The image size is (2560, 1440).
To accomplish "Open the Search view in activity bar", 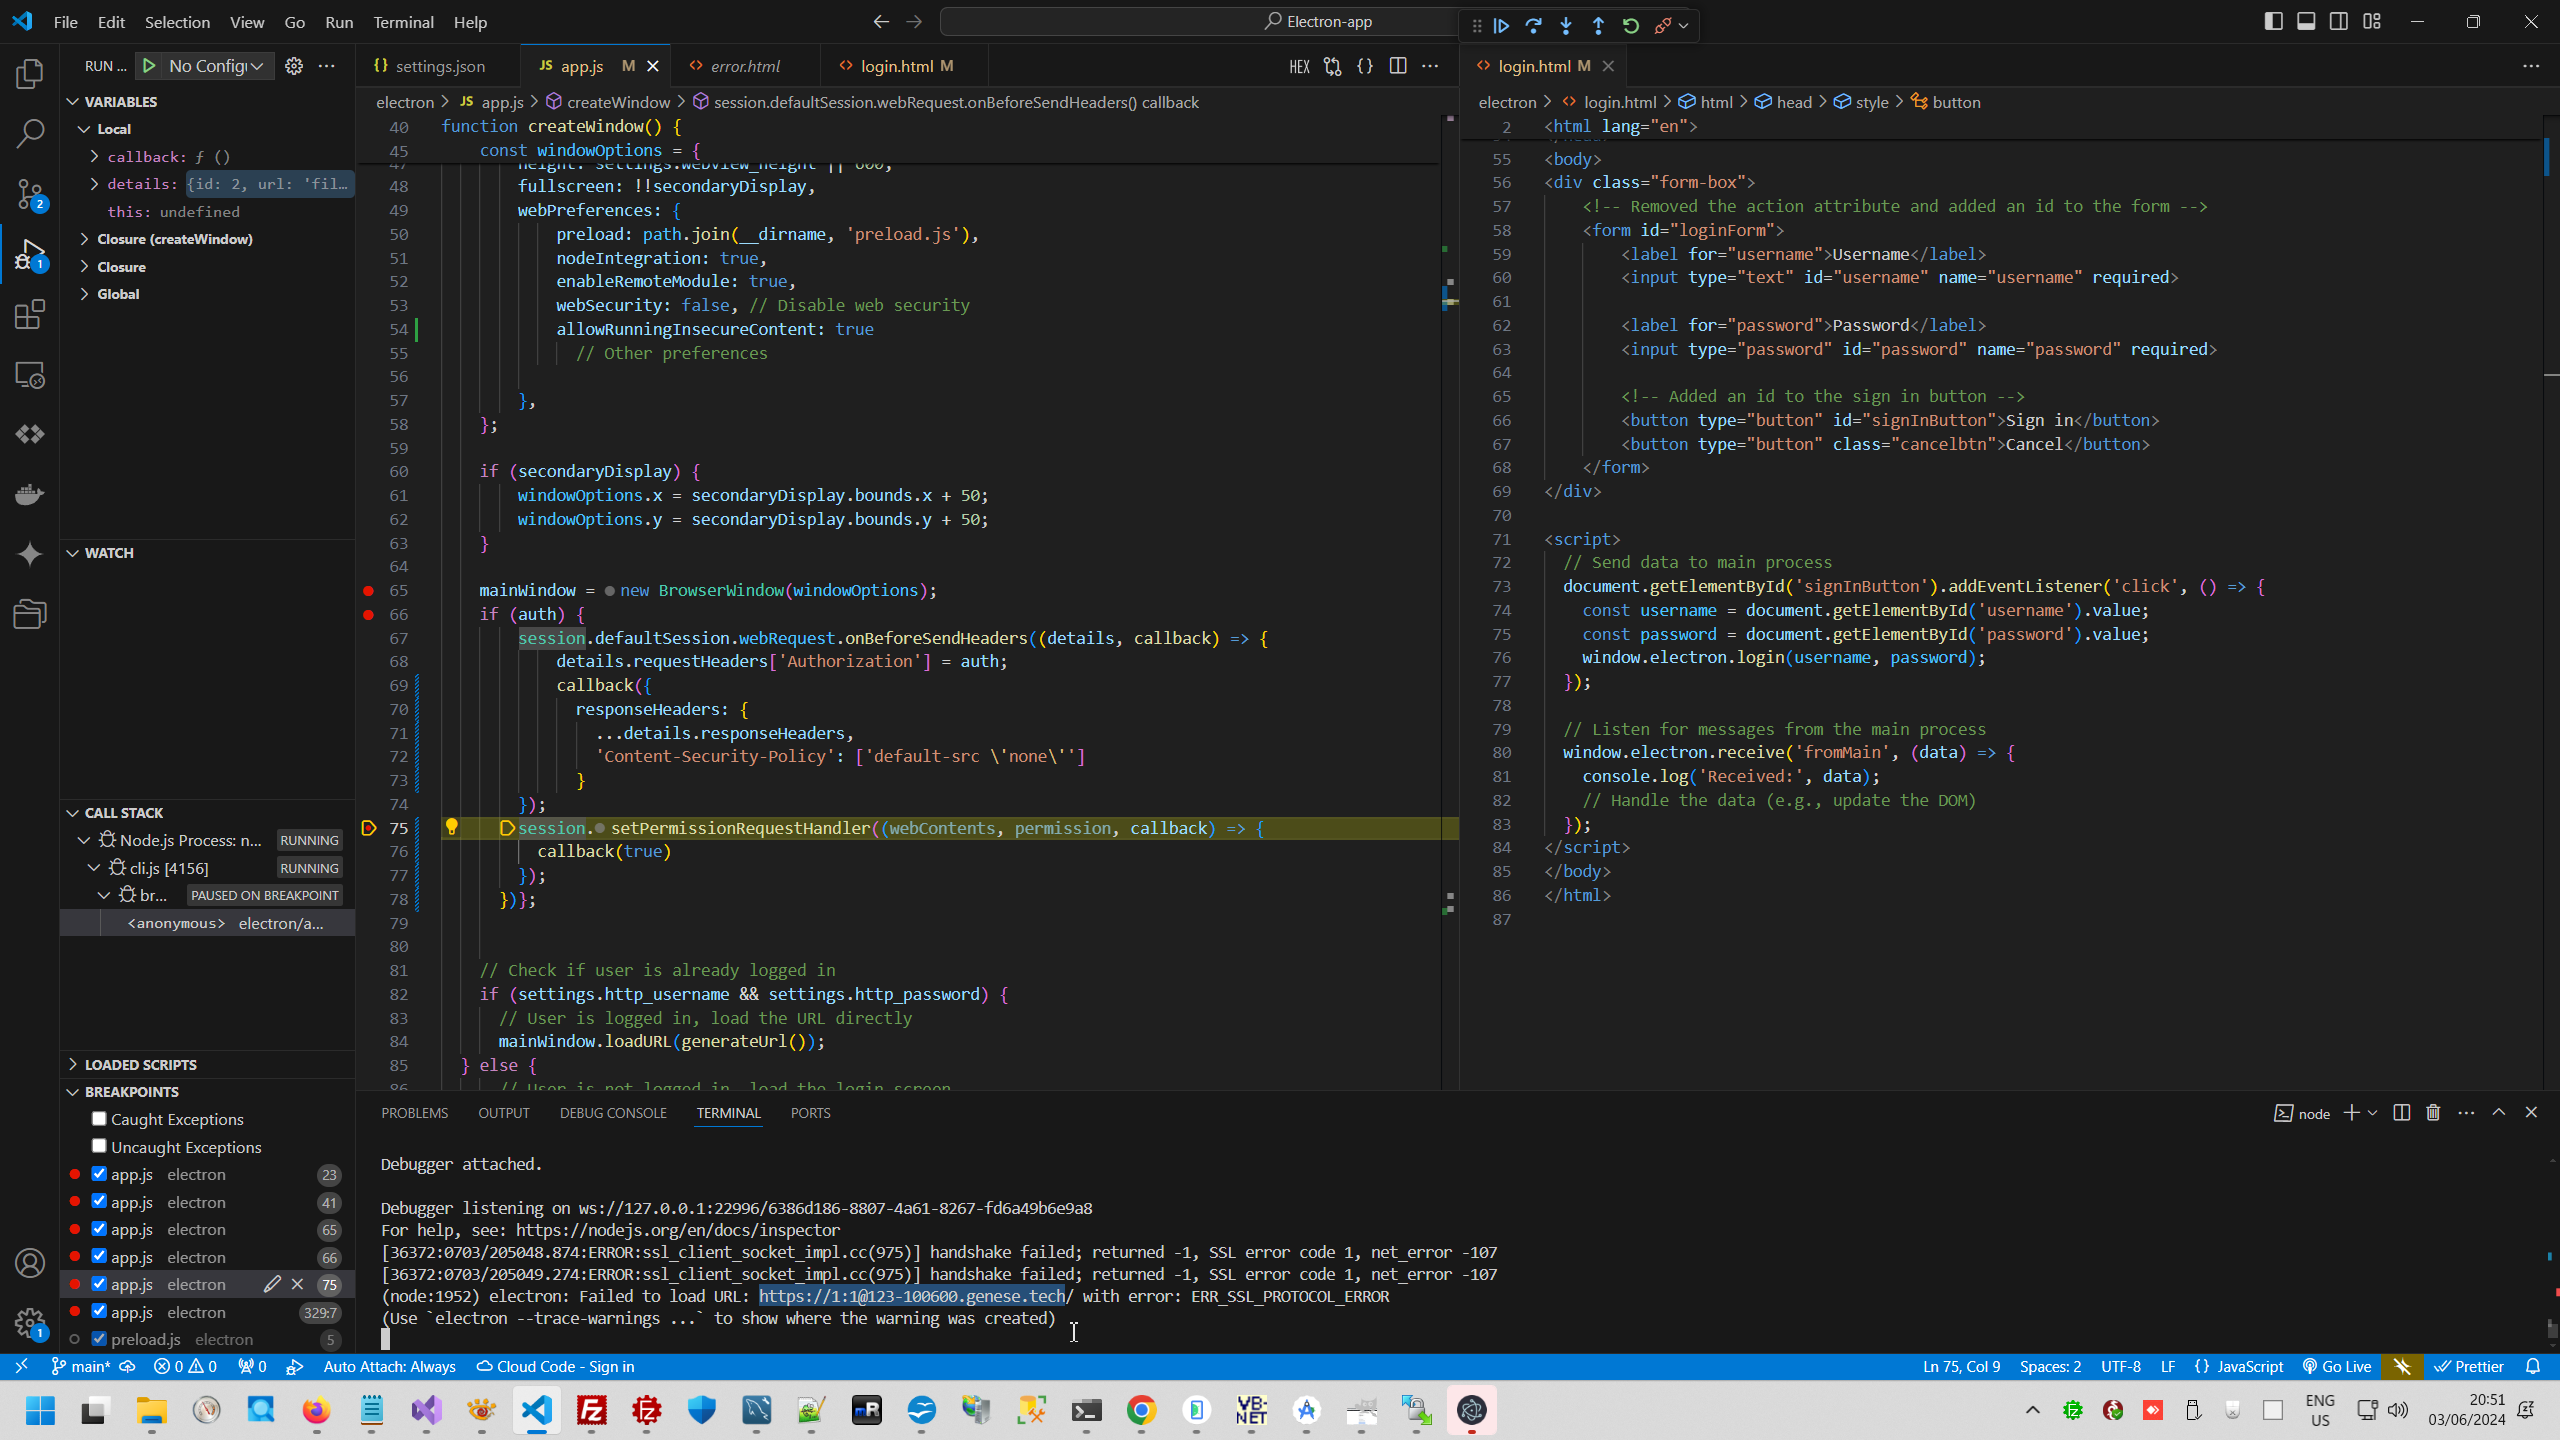I will pyautogui.click(x=30, y=133).
